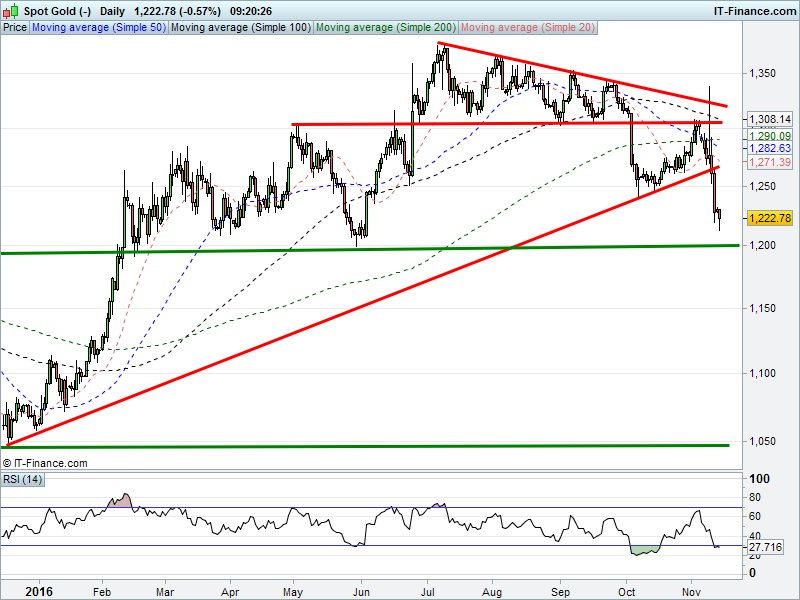Image resolution: width=800 pixels, height=600 pixels.
Task: Click the © IT-Finance.com copyright text
Action: coord(45,463)
